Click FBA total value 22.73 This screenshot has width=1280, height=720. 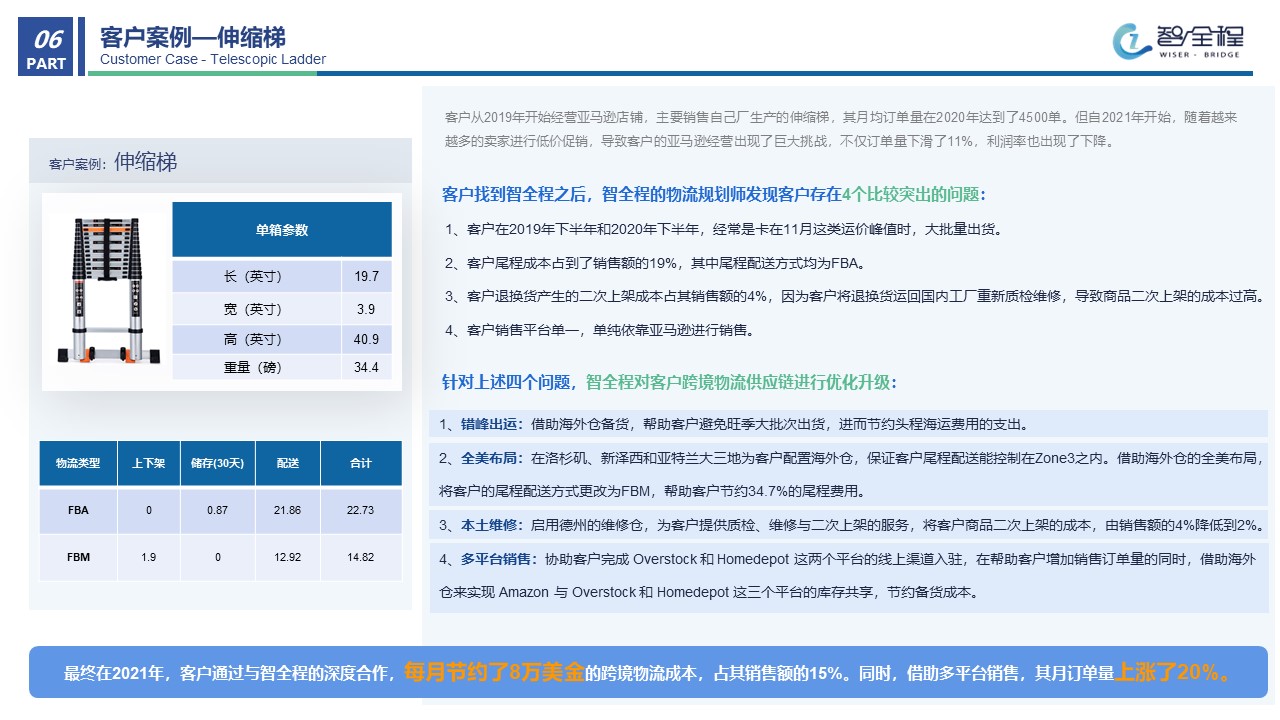(361, 510)
